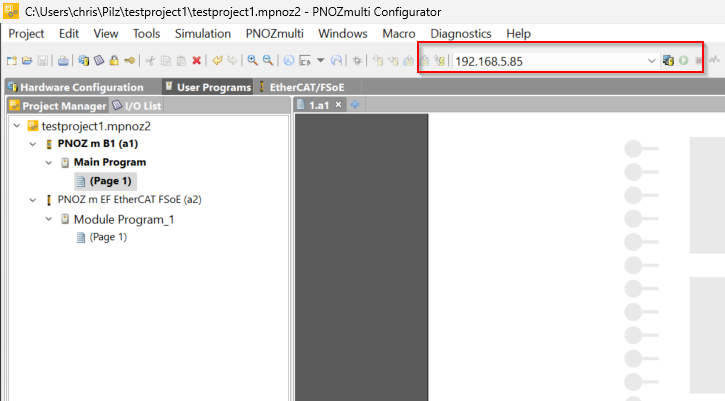Click the striped I/O list toolbar icon

point(99,61)
